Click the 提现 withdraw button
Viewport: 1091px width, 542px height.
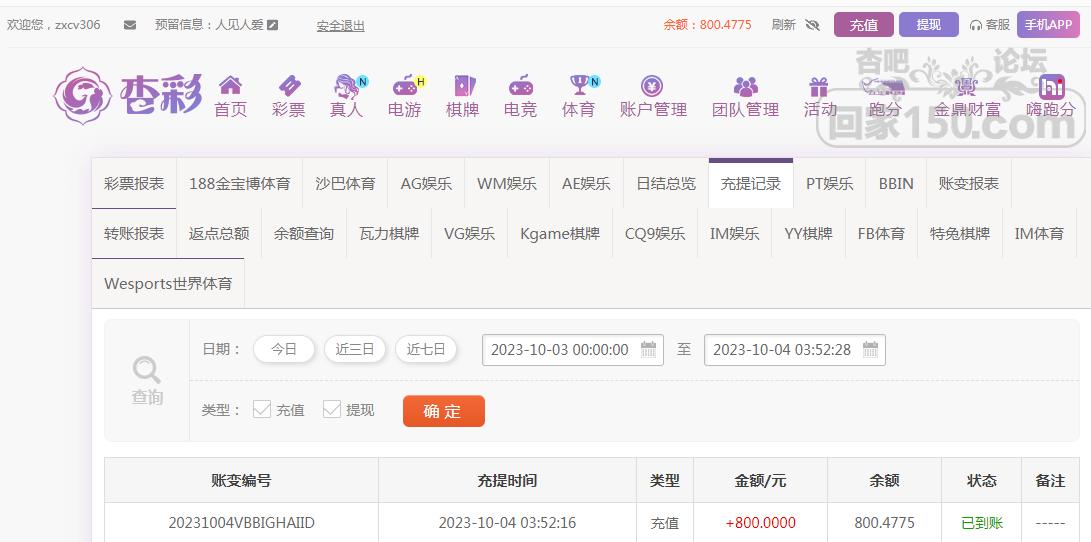[x=929, y=25]
